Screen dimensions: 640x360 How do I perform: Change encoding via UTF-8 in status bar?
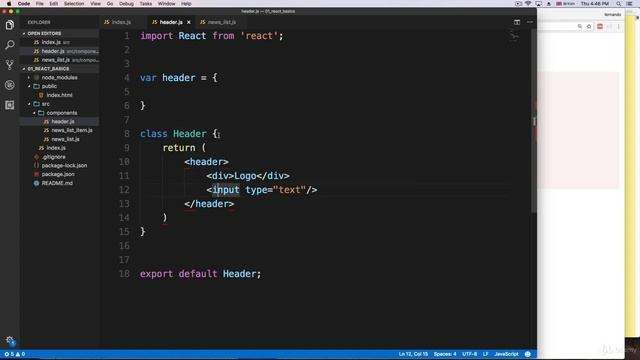click(x=469, y=354)
